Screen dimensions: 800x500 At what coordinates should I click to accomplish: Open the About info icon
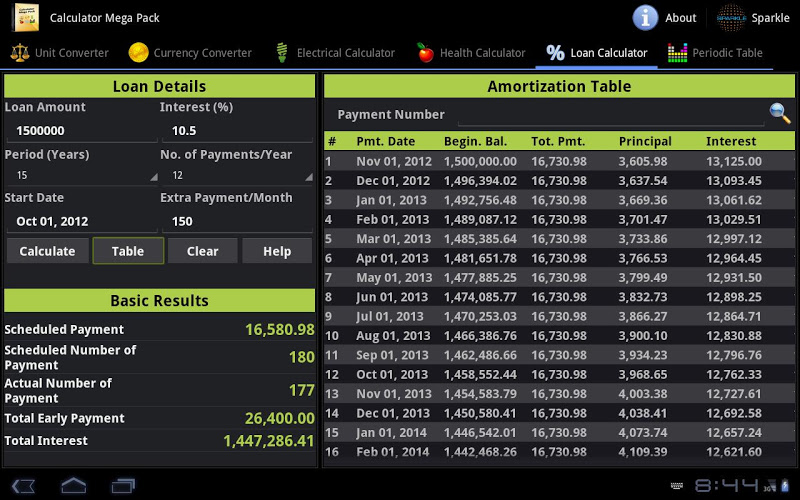(645, 18)
